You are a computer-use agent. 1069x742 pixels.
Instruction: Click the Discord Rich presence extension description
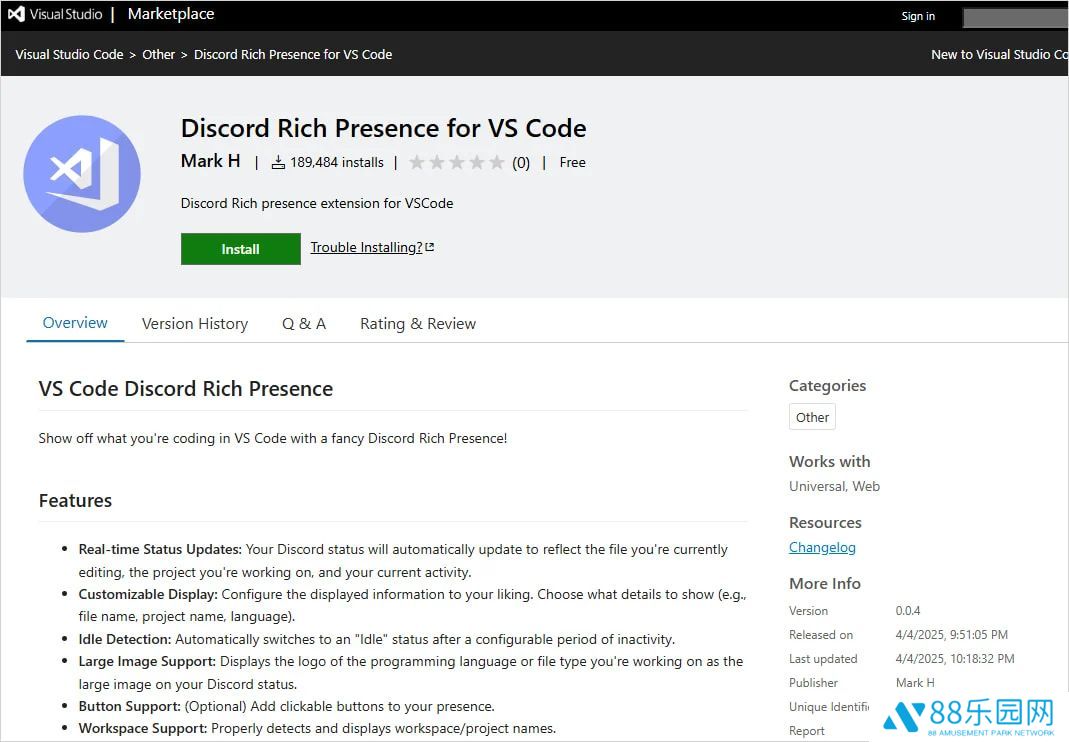[316, 203]
